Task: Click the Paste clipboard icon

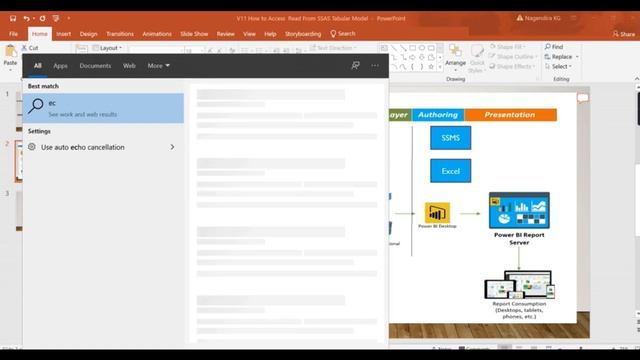Action: (10, 51)
